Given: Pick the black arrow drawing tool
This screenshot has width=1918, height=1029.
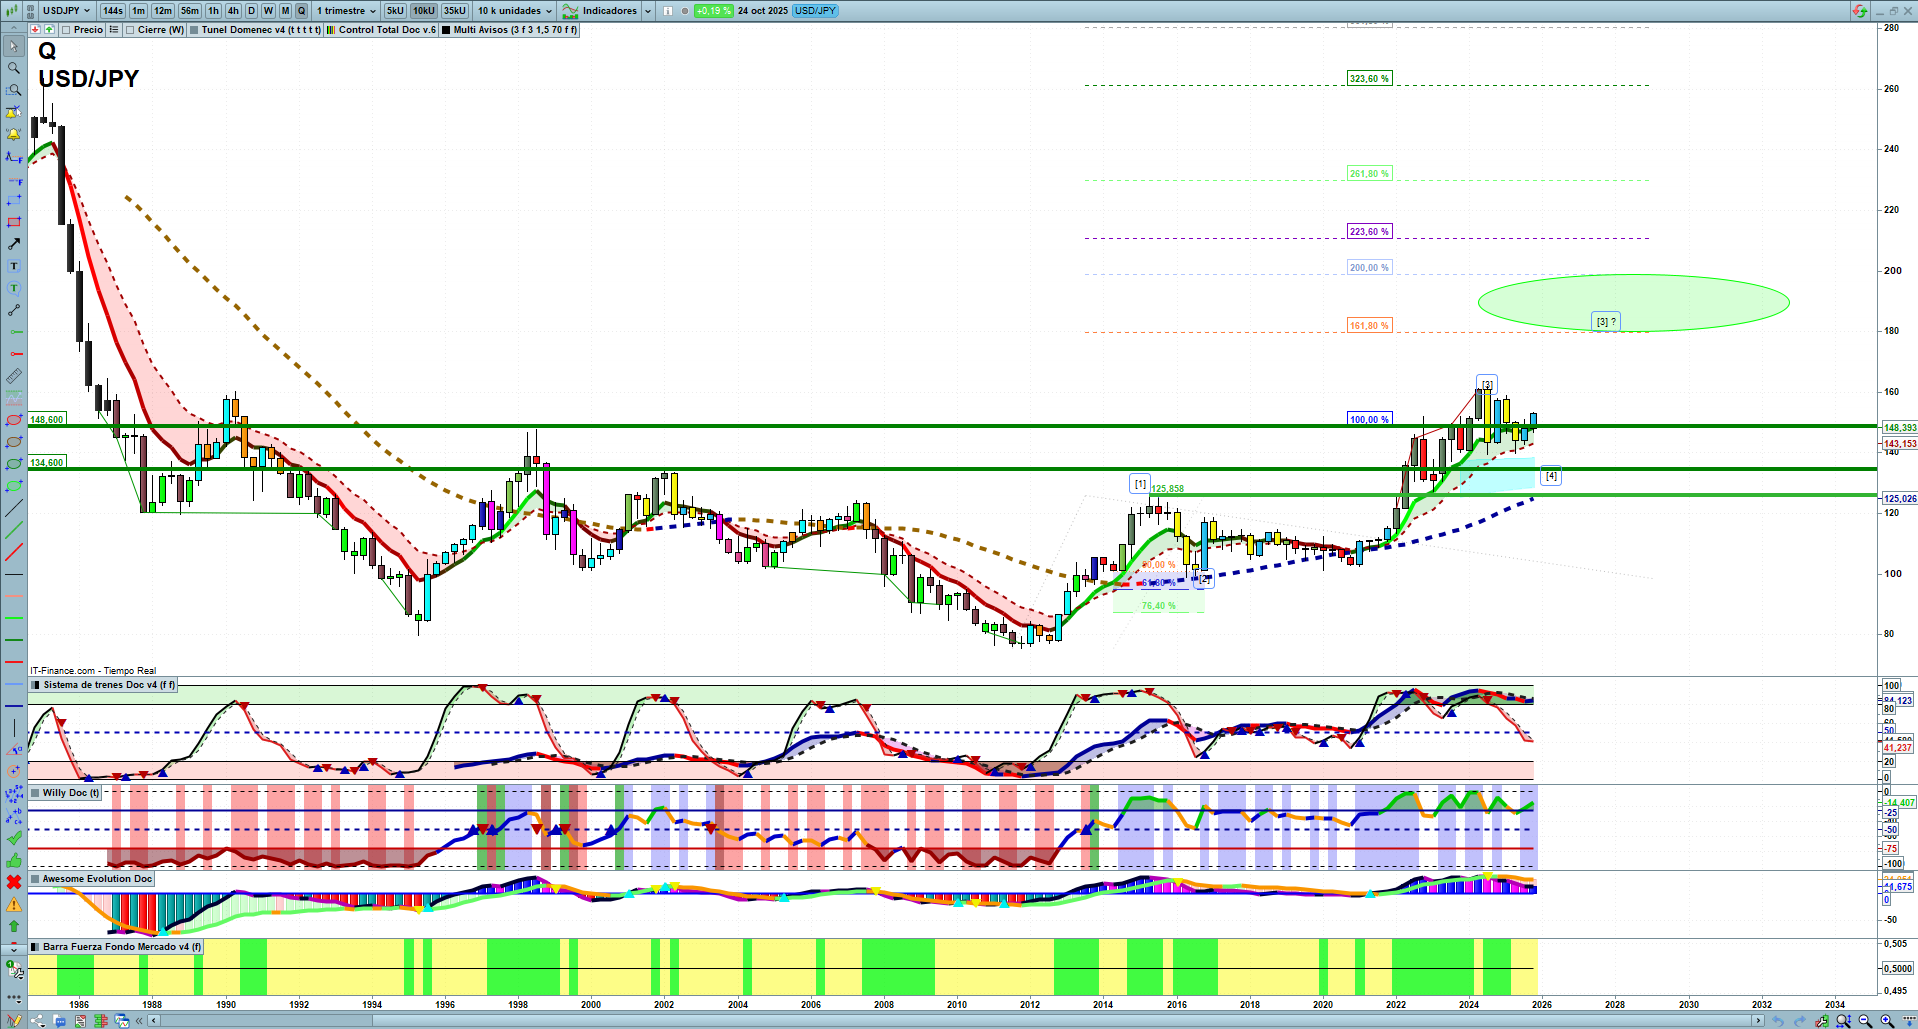Looking at the screenshot, I should tap(14, 244).
